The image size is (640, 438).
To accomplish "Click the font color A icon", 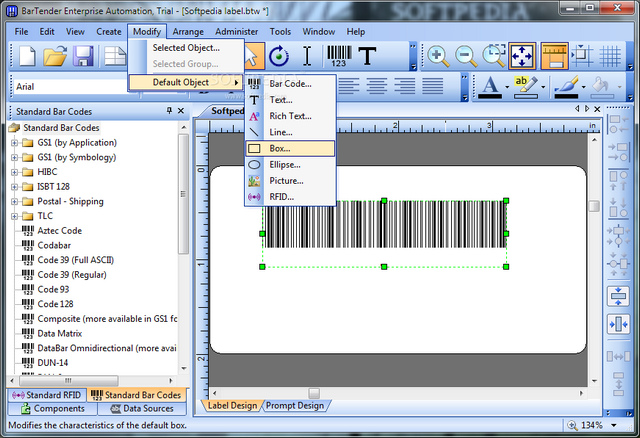I will click(490, 87).
